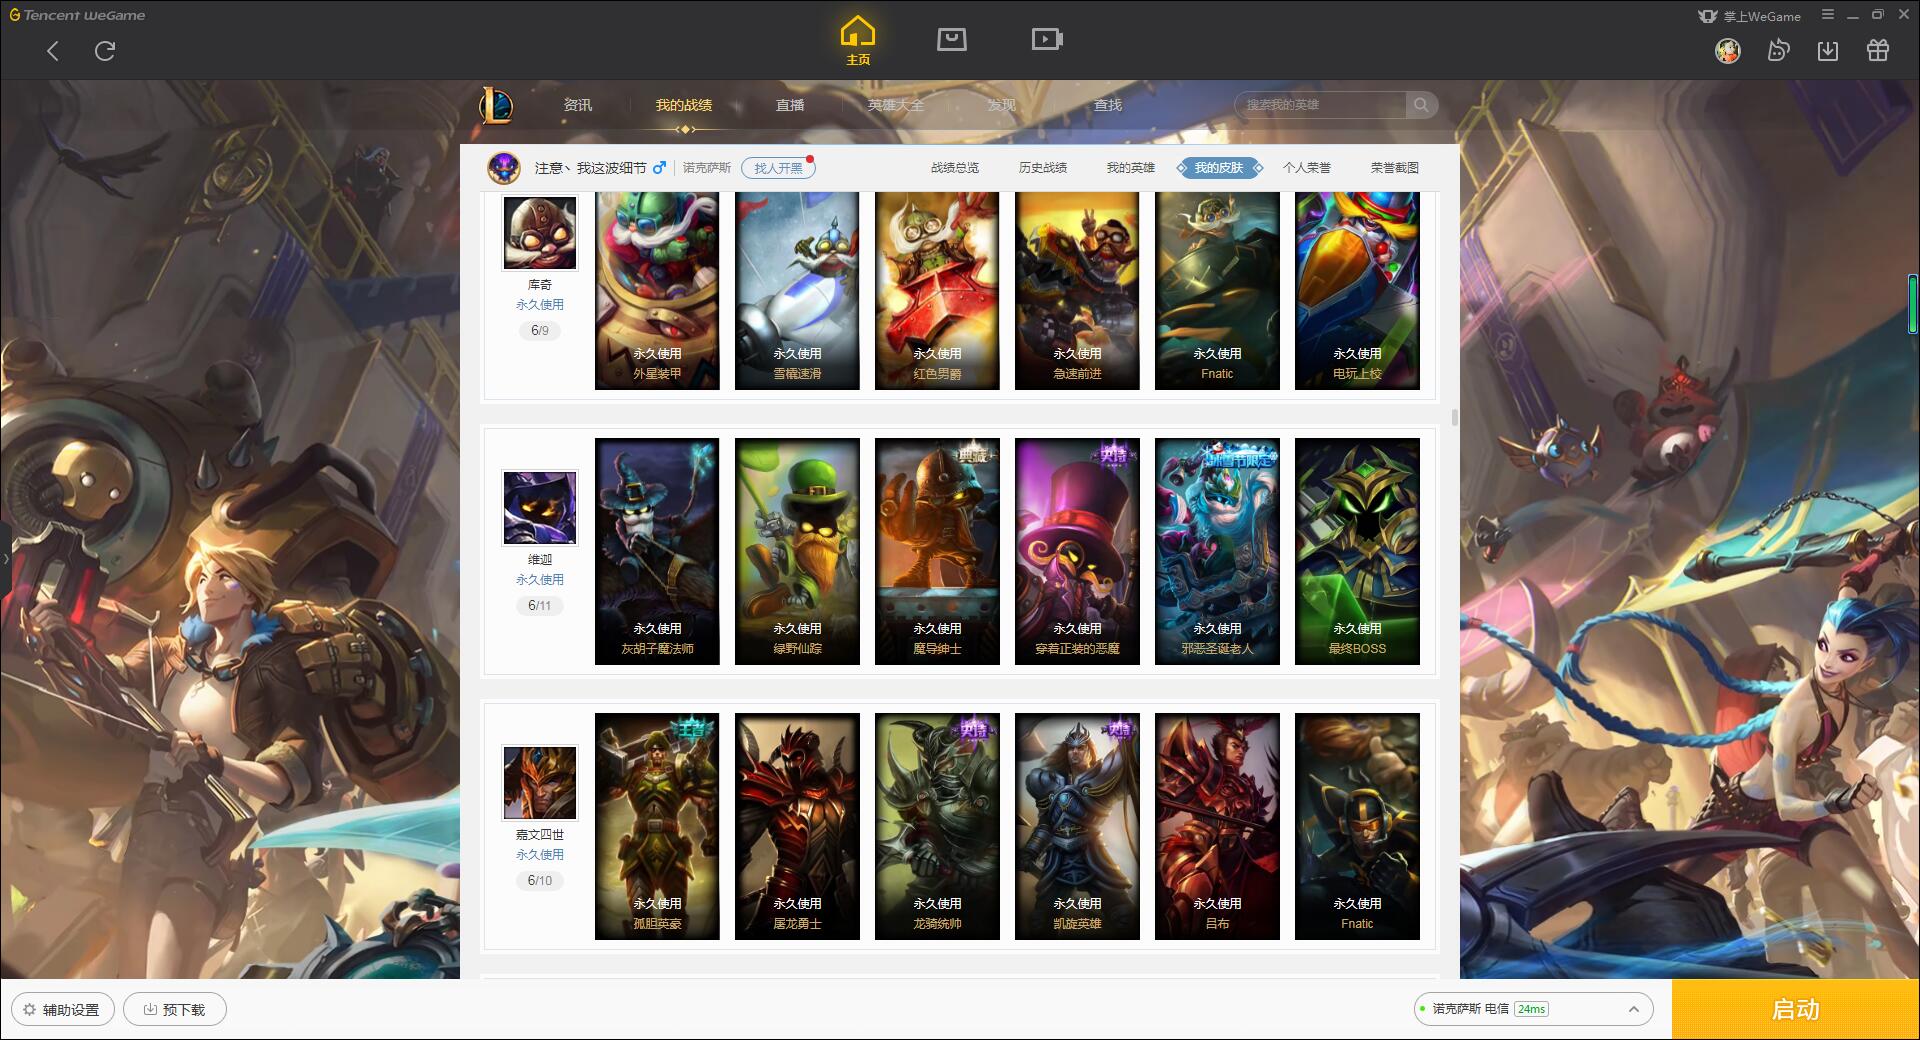Open the download manager icon
Image resolution: width=1920 pixels, height=1040 pixels.
tap(1828, 50)
